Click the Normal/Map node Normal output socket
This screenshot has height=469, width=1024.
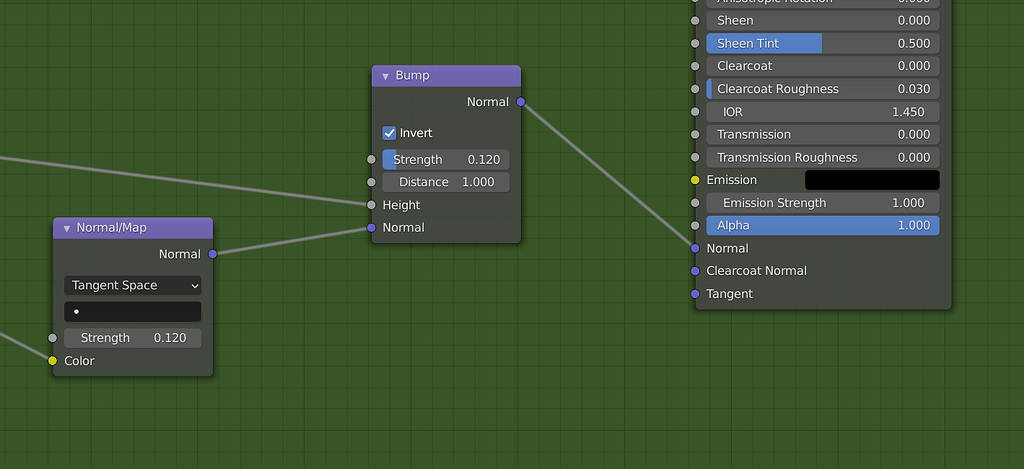coord(212,254)
